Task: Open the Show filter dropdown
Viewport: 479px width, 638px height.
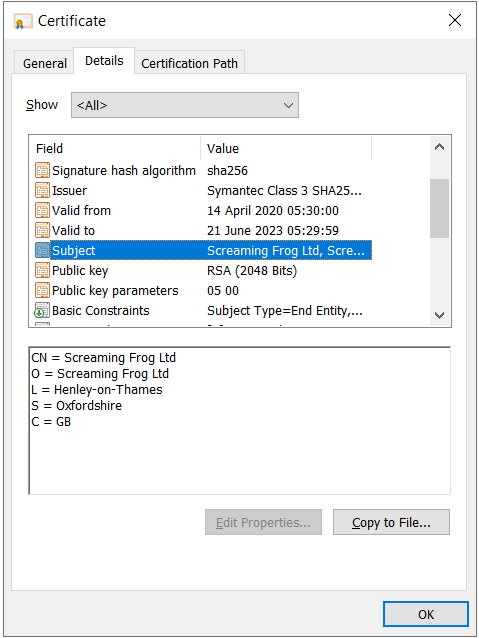Action: (x=185, y=105)
